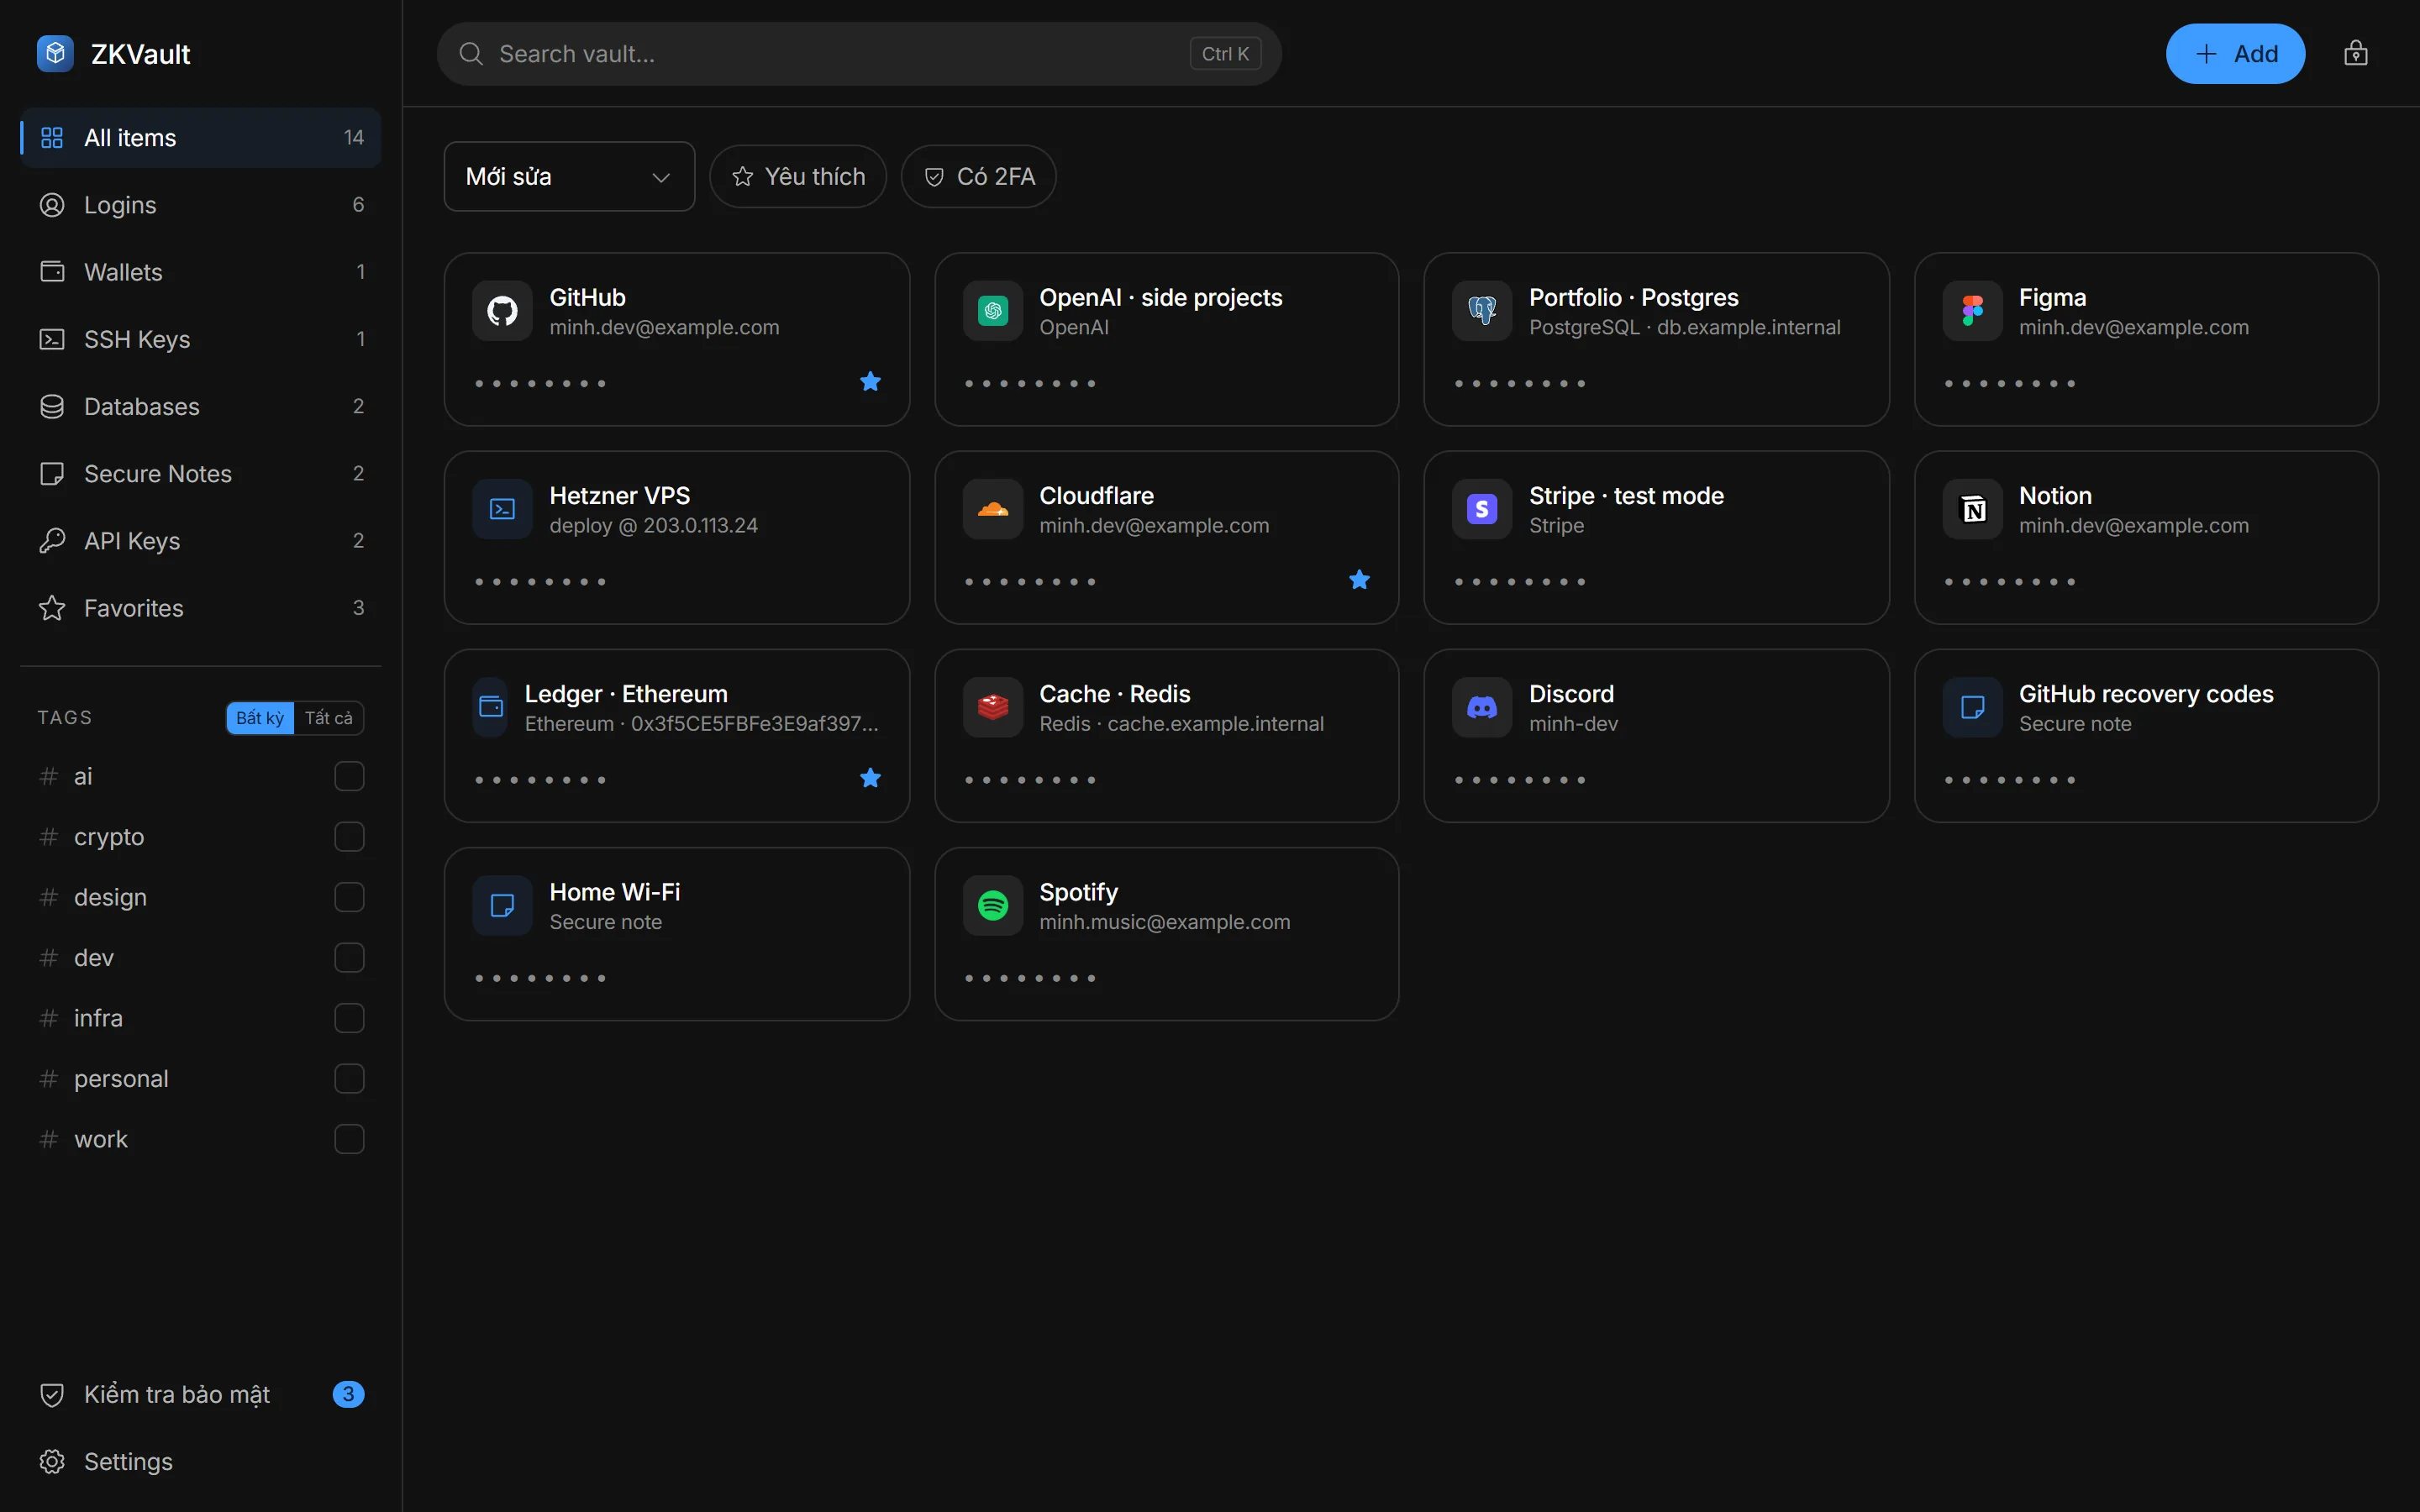The image size is (2420, 1512).
Task: Click the Discord username minh-dev
Action: click(x=1573, y=723)
